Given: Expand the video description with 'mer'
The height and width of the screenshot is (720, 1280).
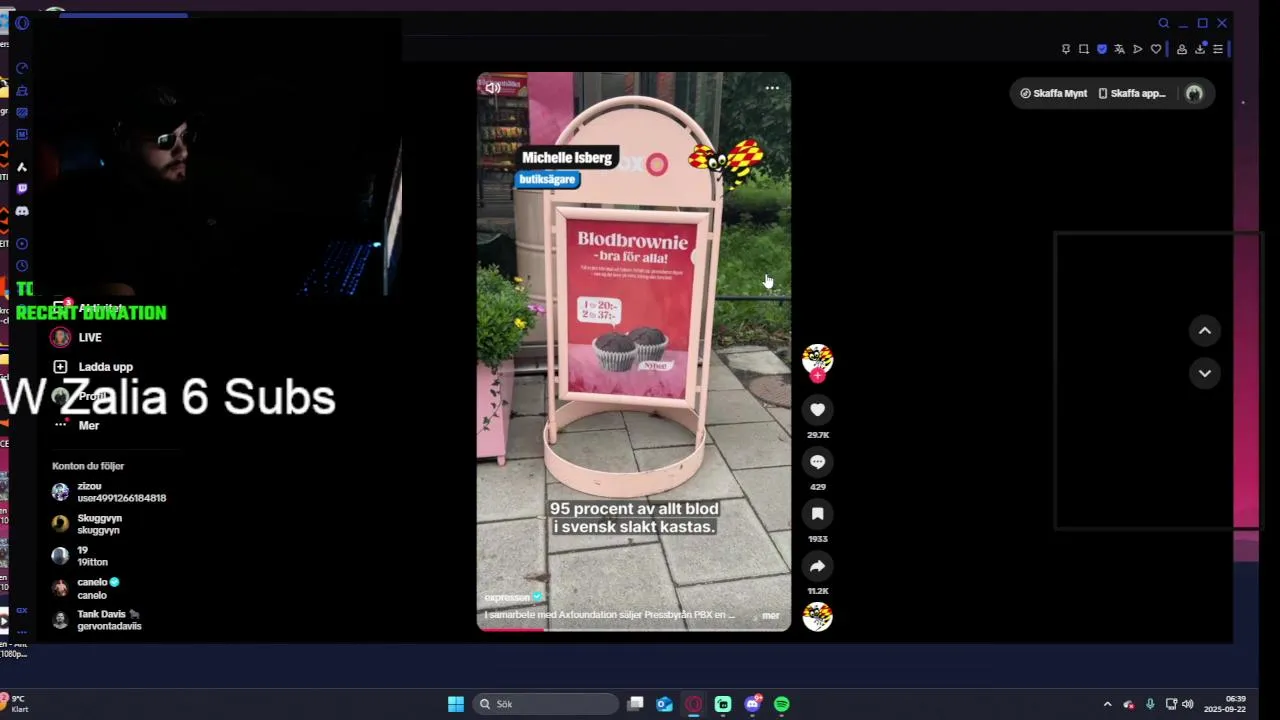Looking at the screenshot, I should click(x=770, y=615).
